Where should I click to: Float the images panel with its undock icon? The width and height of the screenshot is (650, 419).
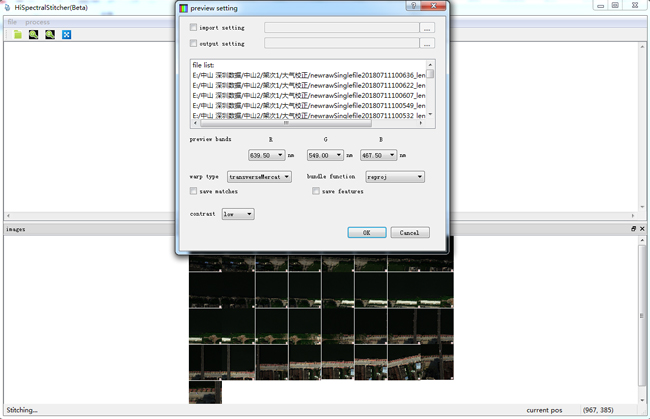(633, 229)
